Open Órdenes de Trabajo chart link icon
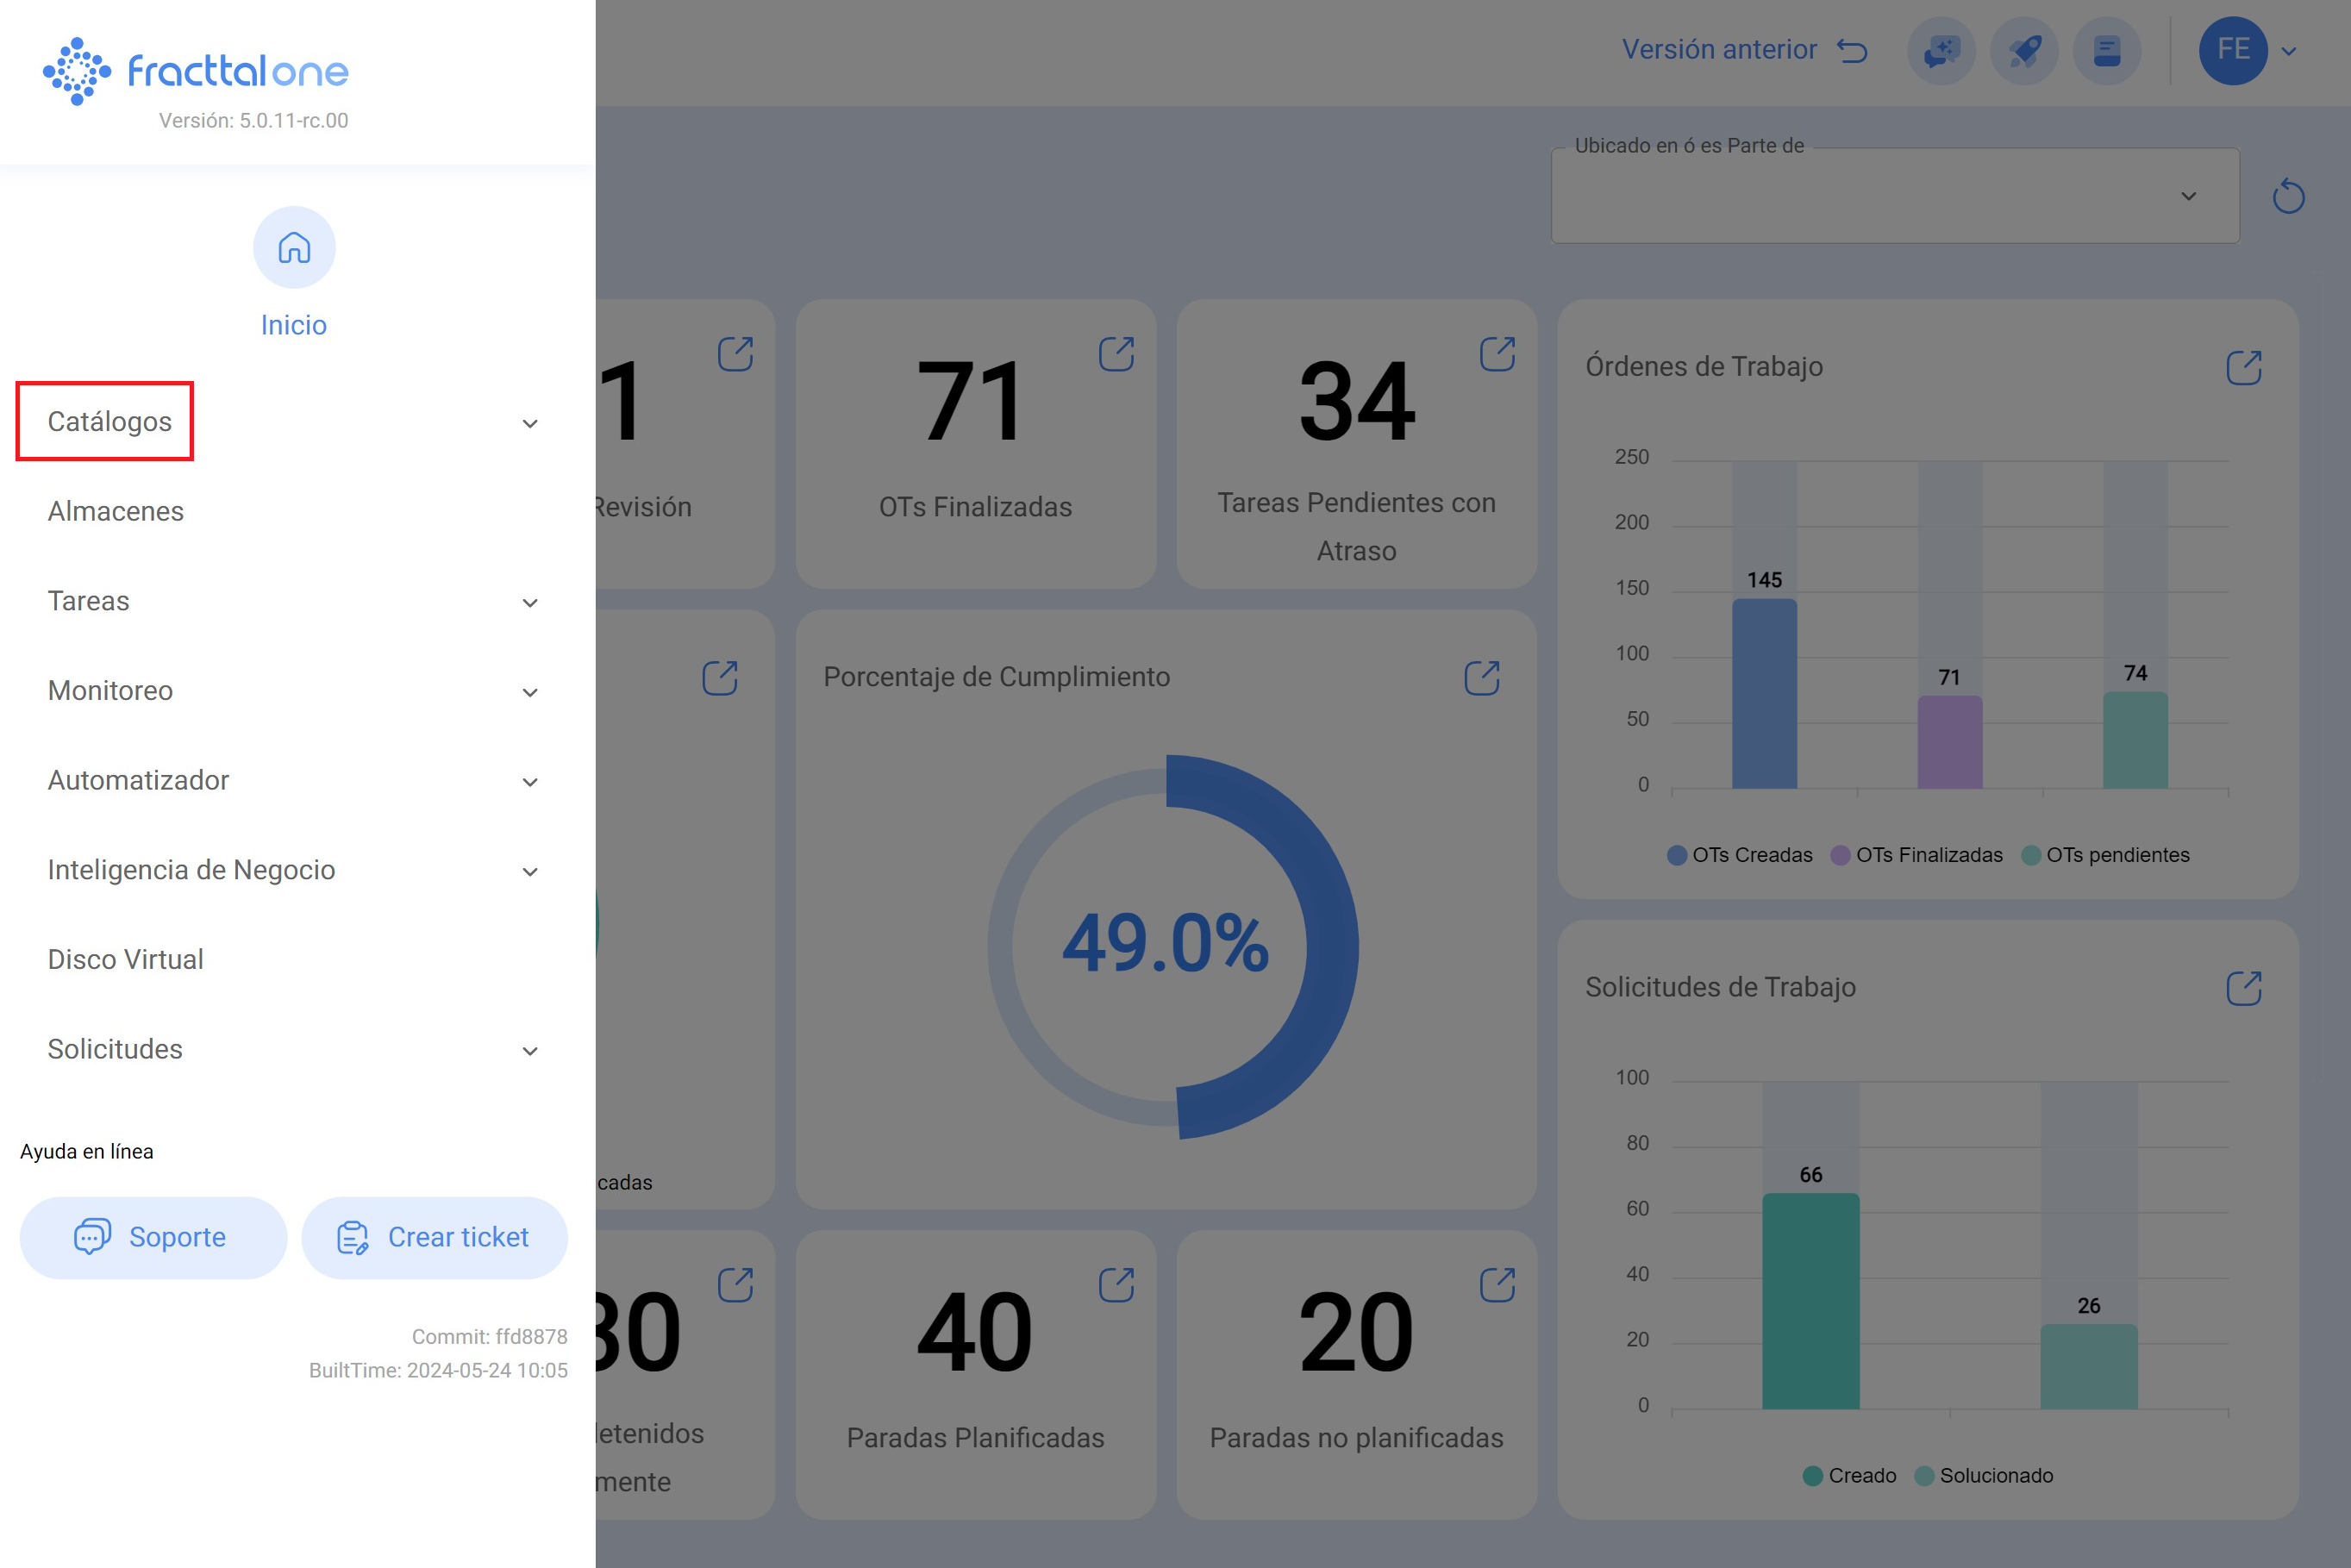This screenshot has width=2351, height=1568. pyautogui.click(x=2243, y=367)
